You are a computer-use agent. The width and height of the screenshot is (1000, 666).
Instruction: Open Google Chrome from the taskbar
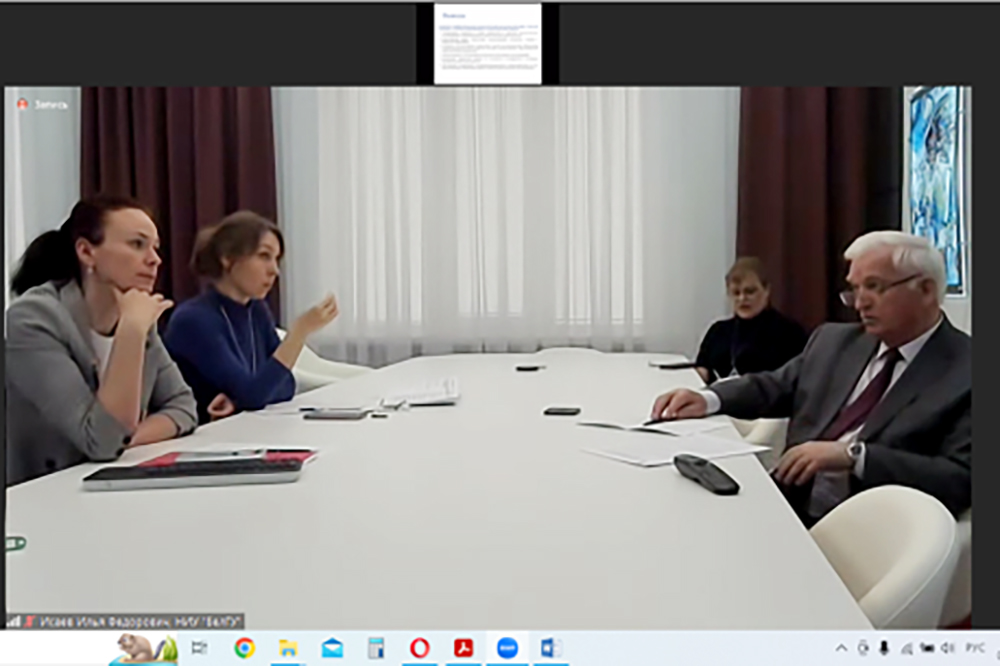244,648
